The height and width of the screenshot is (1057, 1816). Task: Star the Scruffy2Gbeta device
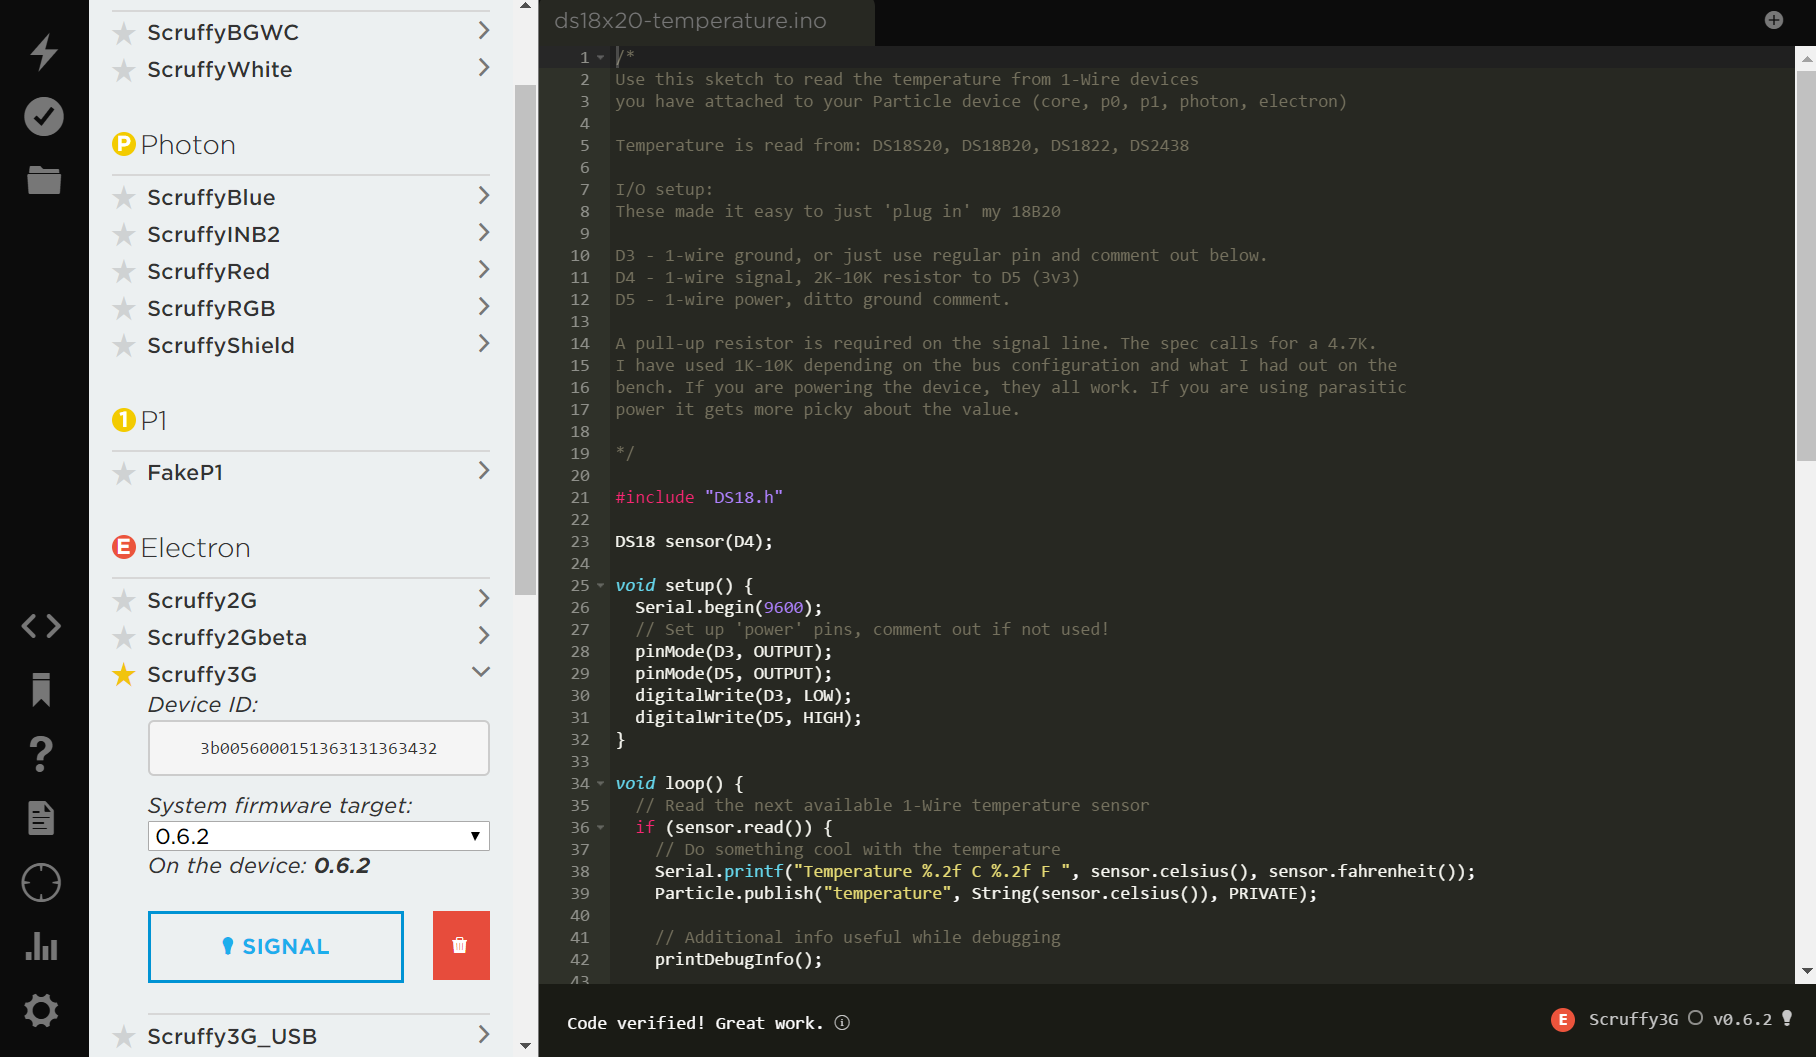tap(124, 638)
